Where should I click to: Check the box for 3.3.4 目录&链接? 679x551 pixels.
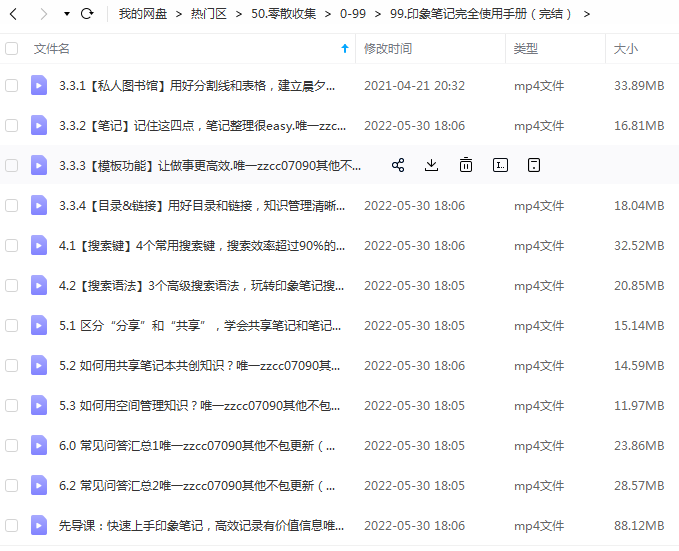(12, 205)
